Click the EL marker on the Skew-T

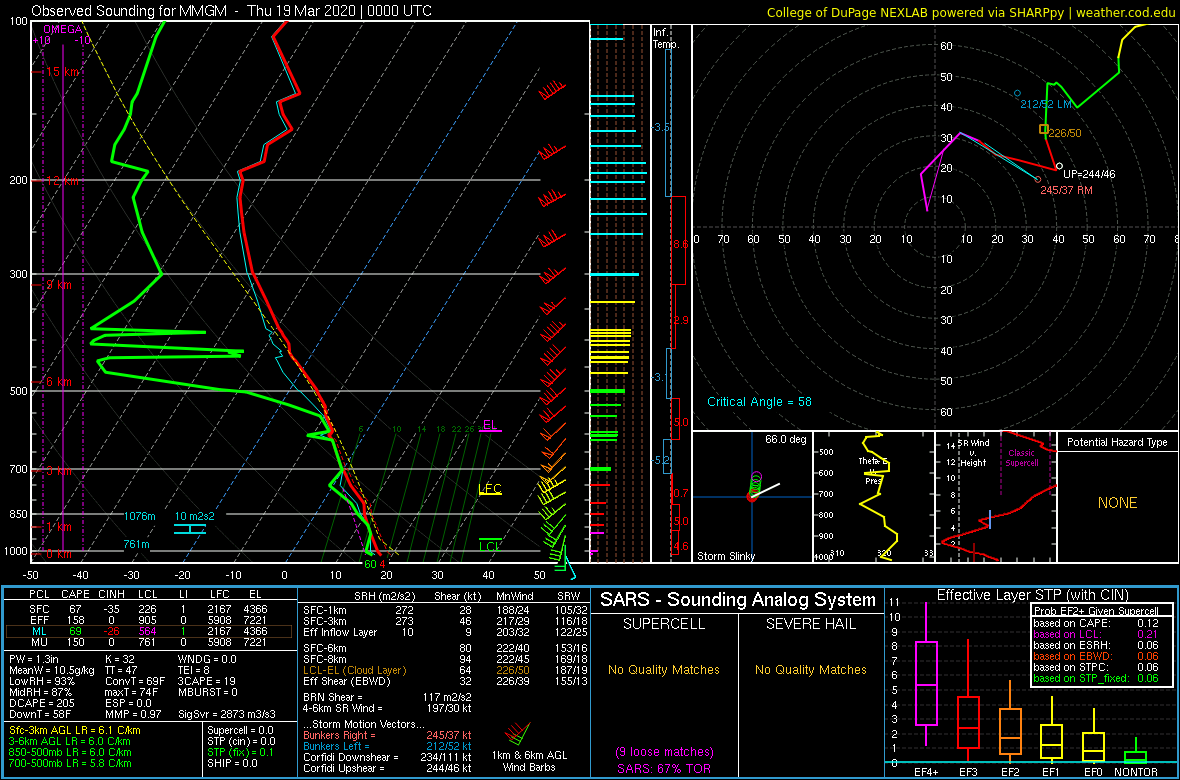point(491,425)
